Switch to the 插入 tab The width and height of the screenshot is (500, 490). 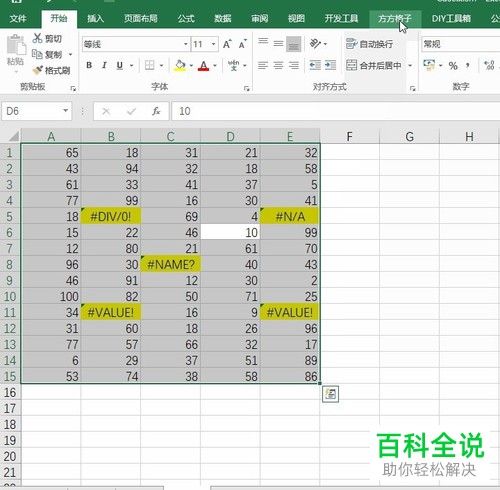(95, 18)
